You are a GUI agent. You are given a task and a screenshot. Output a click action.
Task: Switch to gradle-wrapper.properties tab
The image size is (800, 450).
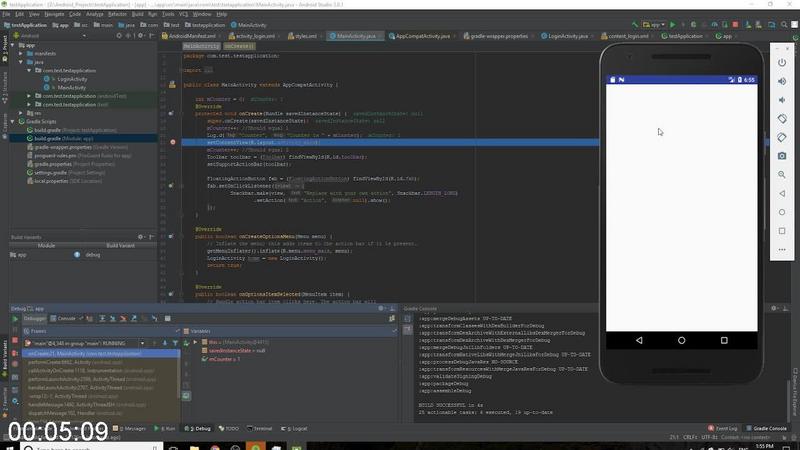pyautogui.click(x=496, y=36)
